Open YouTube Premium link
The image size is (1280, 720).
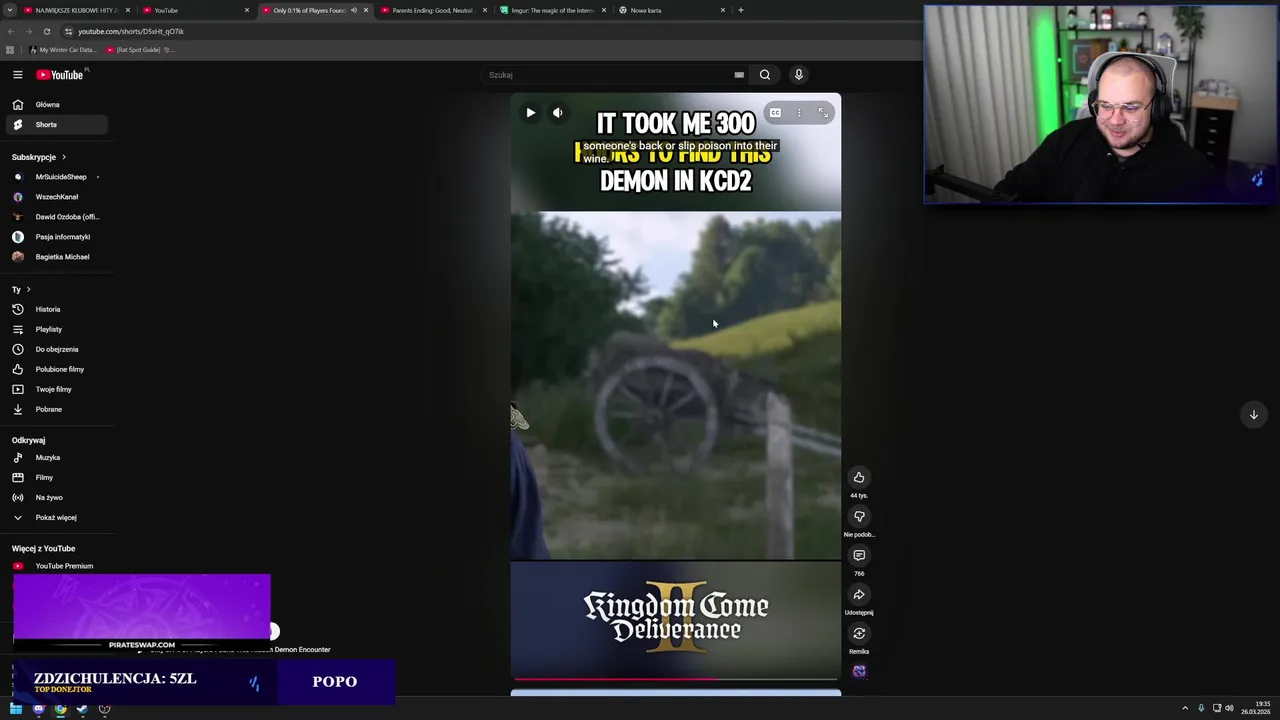(x=55, y=566)
